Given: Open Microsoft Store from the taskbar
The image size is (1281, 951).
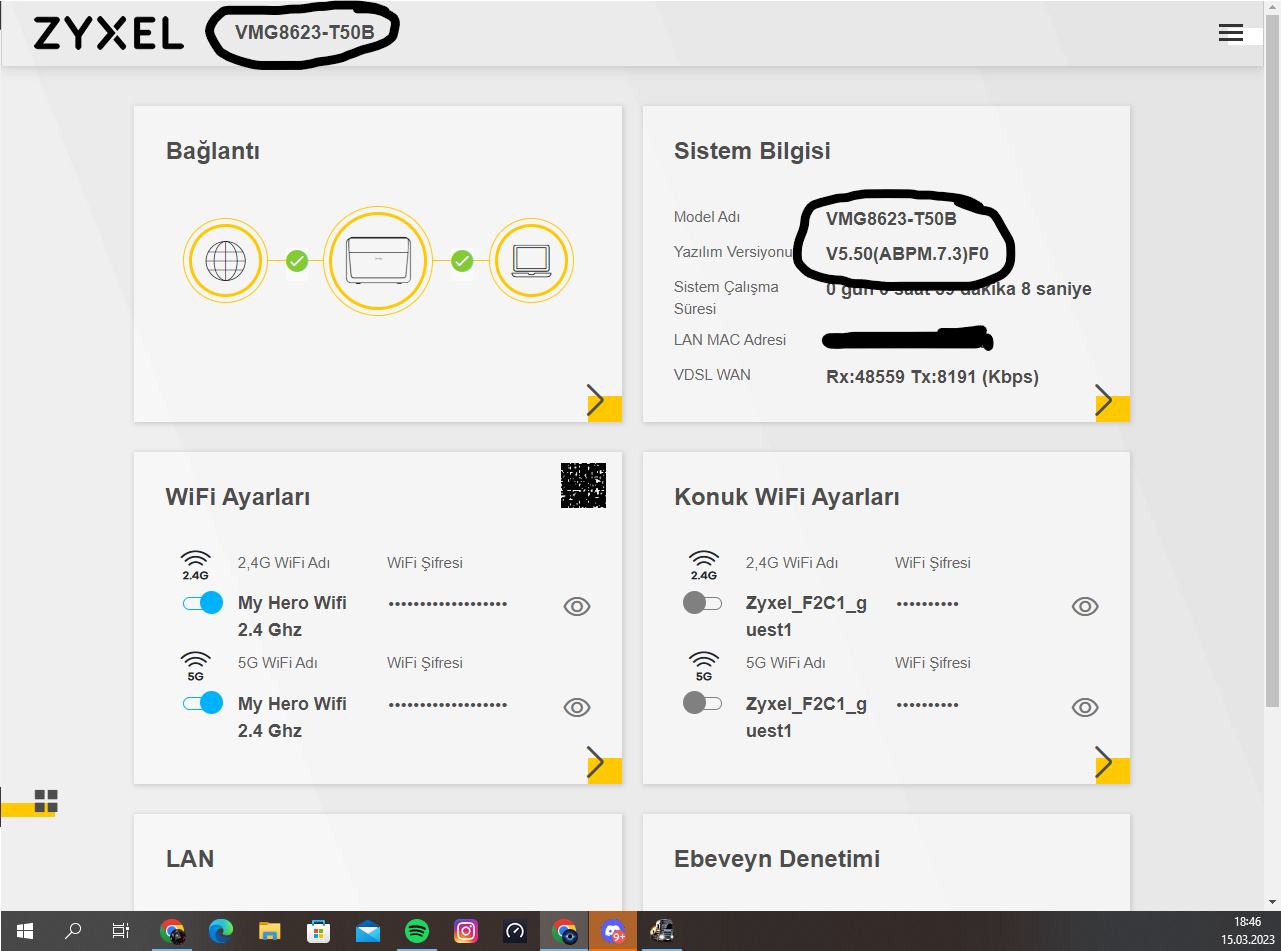Looking at the screenshot, I should pyautogui.click(x=319, y=931).
